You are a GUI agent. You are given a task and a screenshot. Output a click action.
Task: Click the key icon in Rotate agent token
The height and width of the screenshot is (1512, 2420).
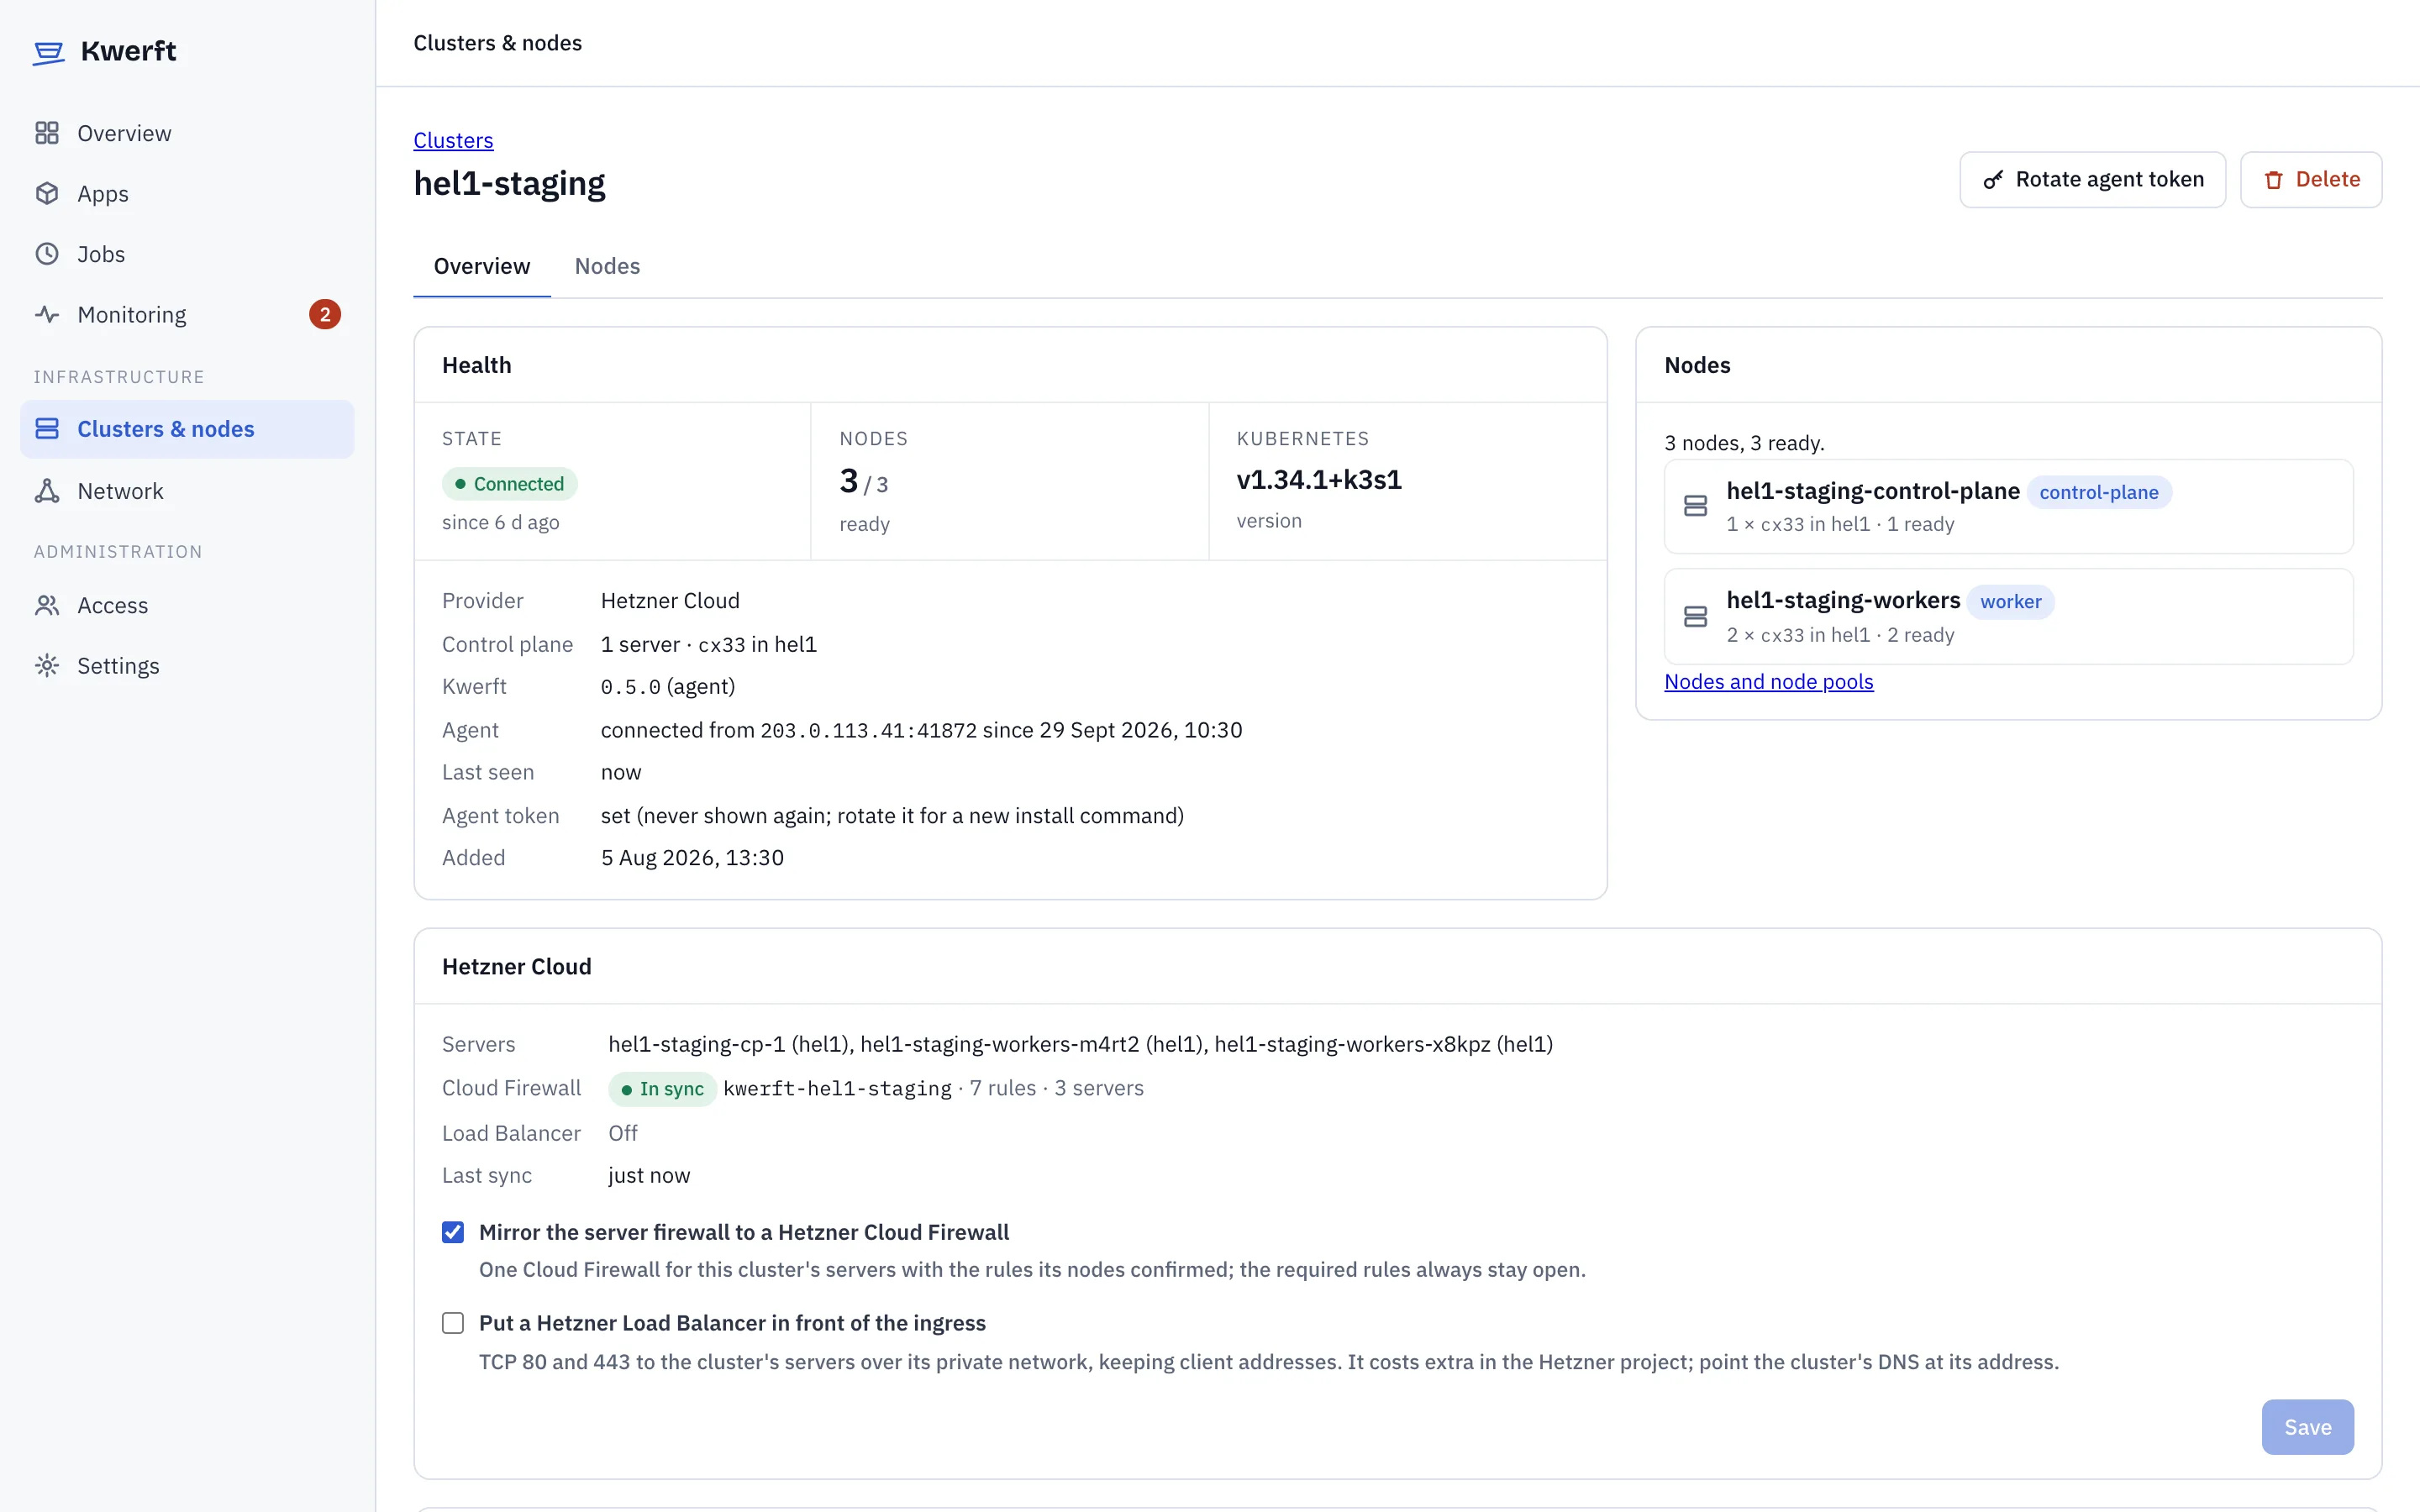[1993, 180]
